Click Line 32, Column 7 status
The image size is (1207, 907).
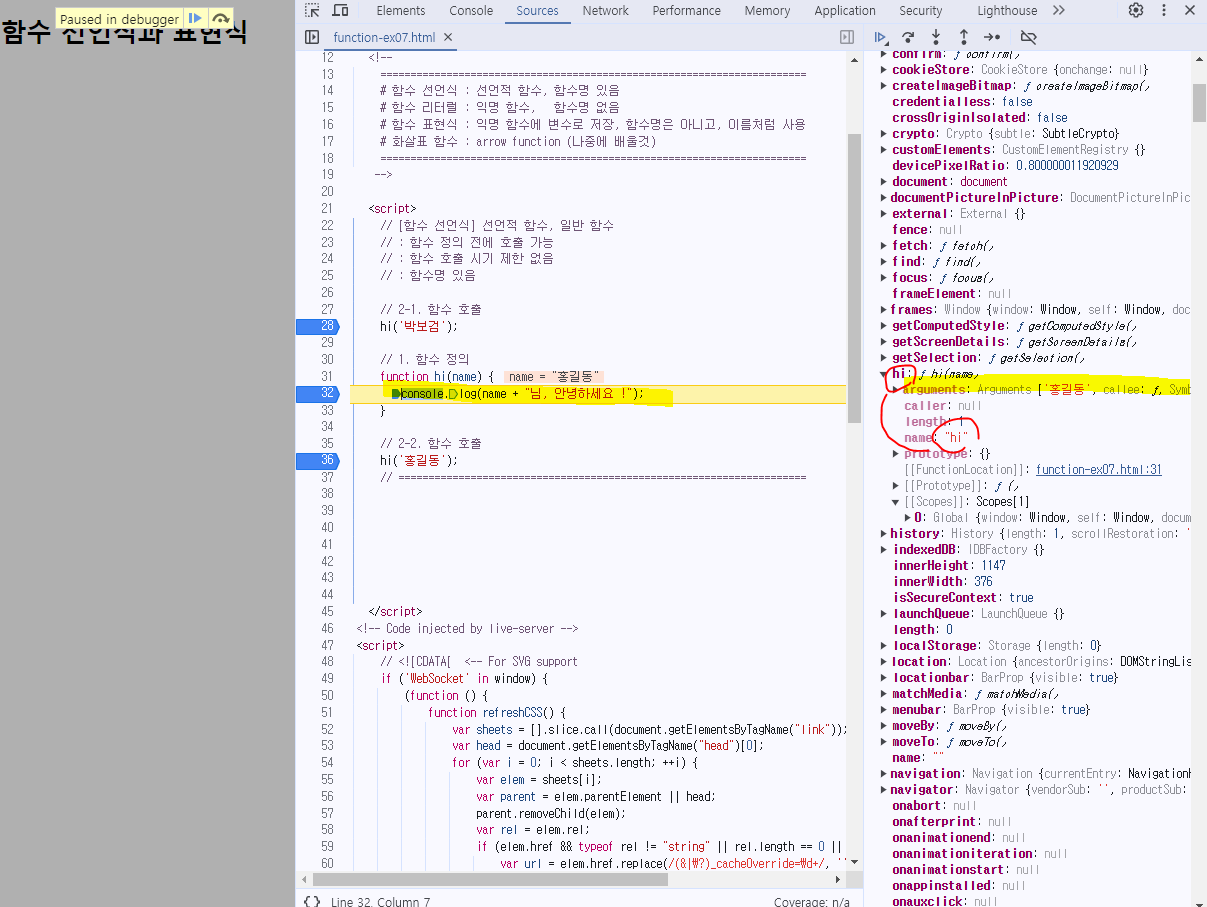(x=381, y=901)
